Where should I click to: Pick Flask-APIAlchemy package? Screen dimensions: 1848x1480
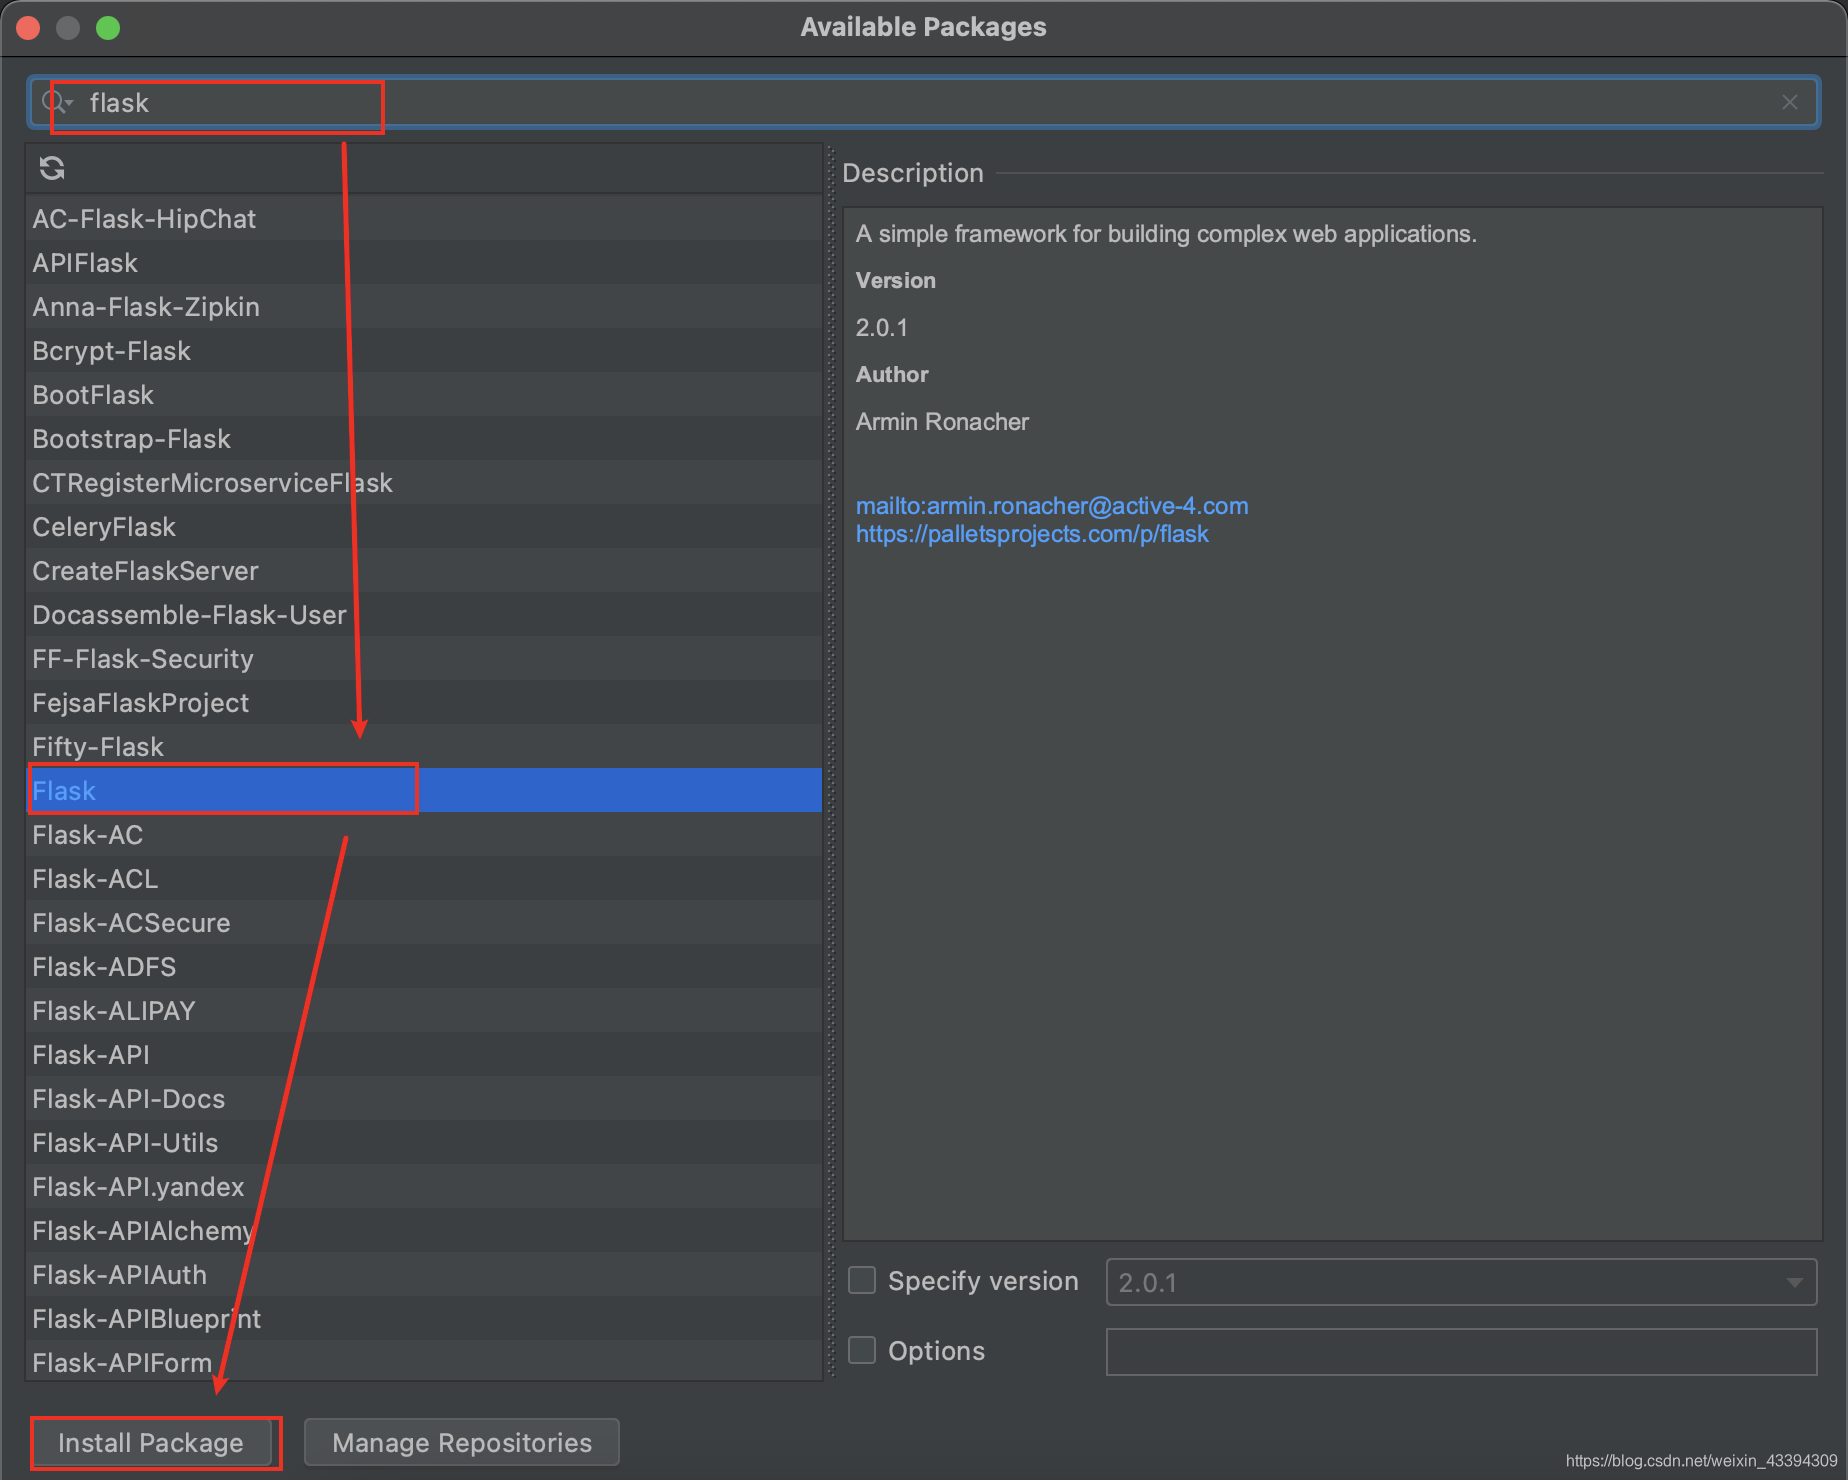424,1230
